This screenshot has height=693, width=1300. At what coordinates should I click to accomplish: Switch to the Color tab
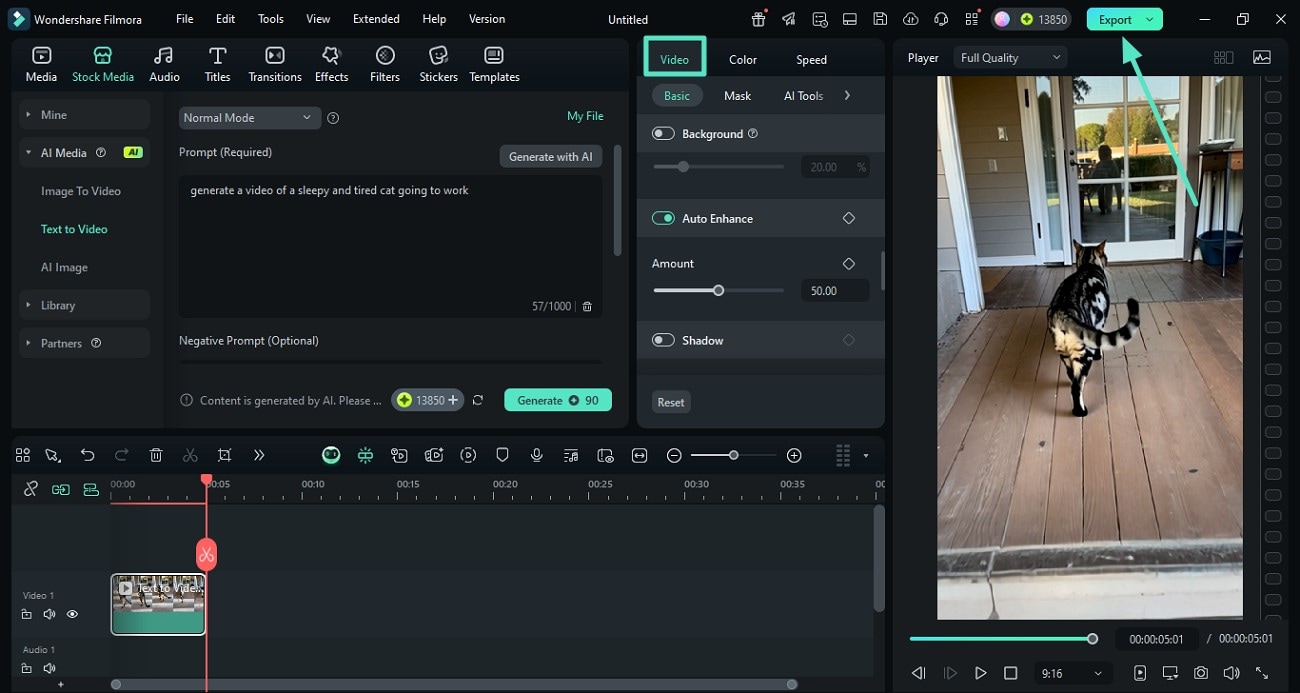coord(743,59)
